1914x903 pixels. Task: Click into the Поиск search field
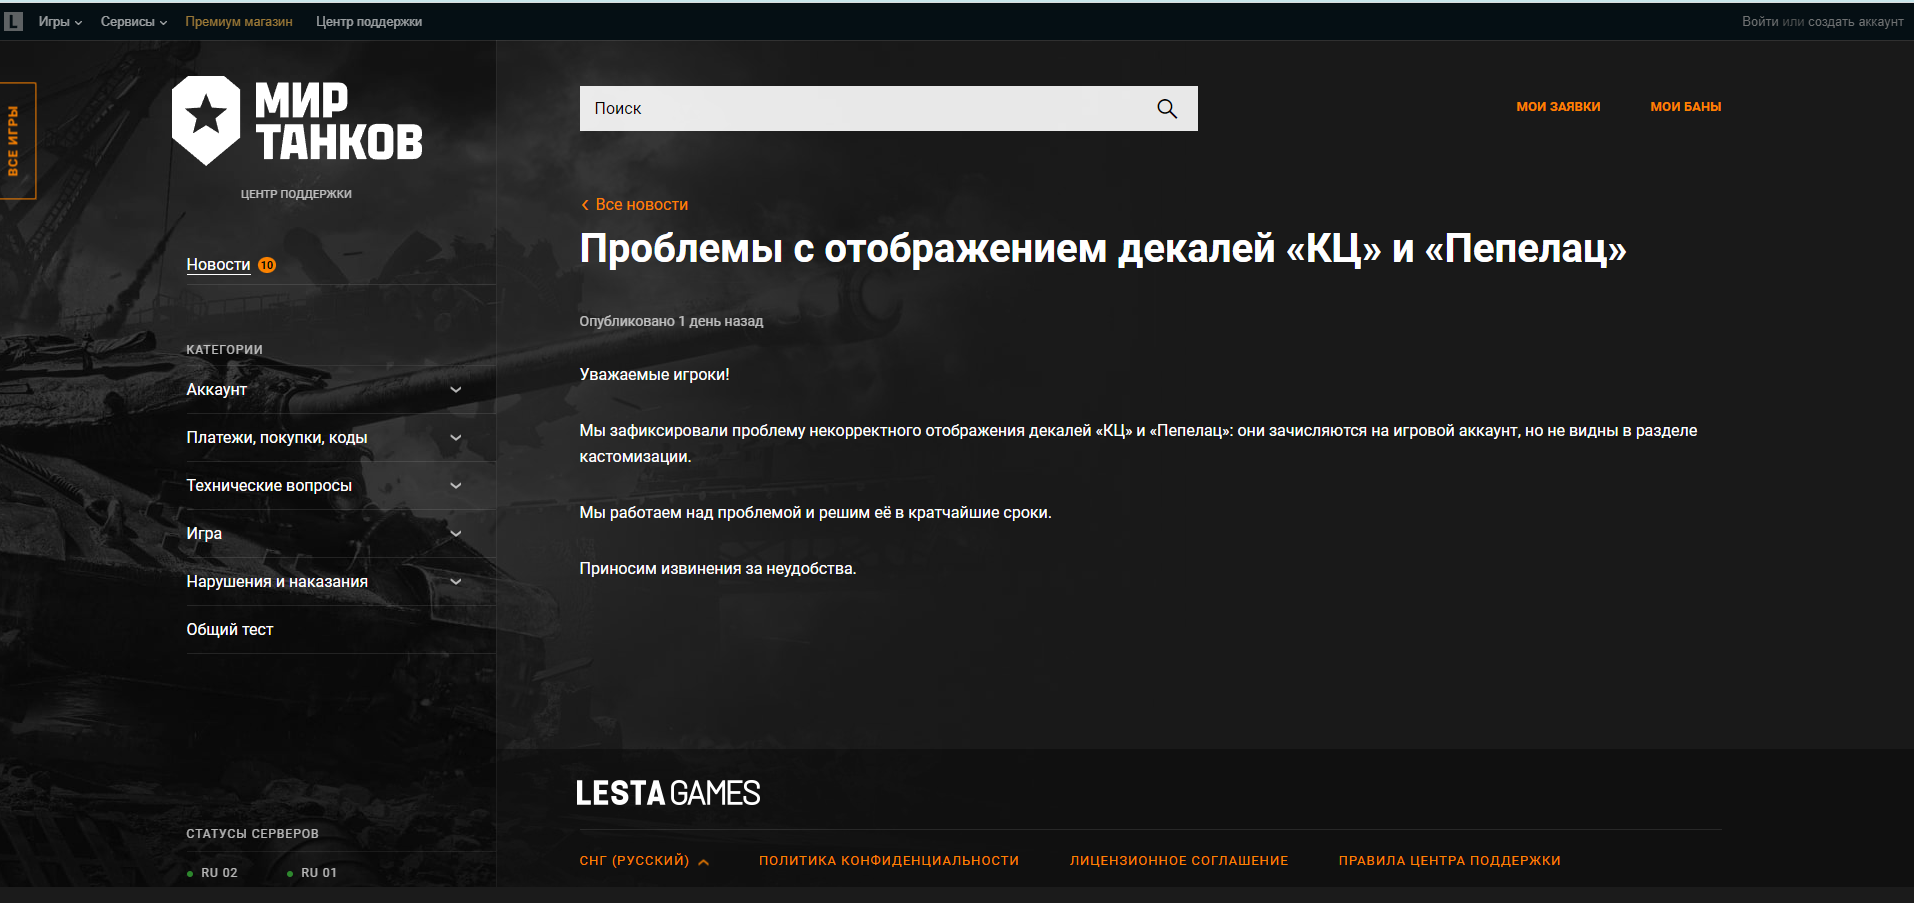pos(860,109)
